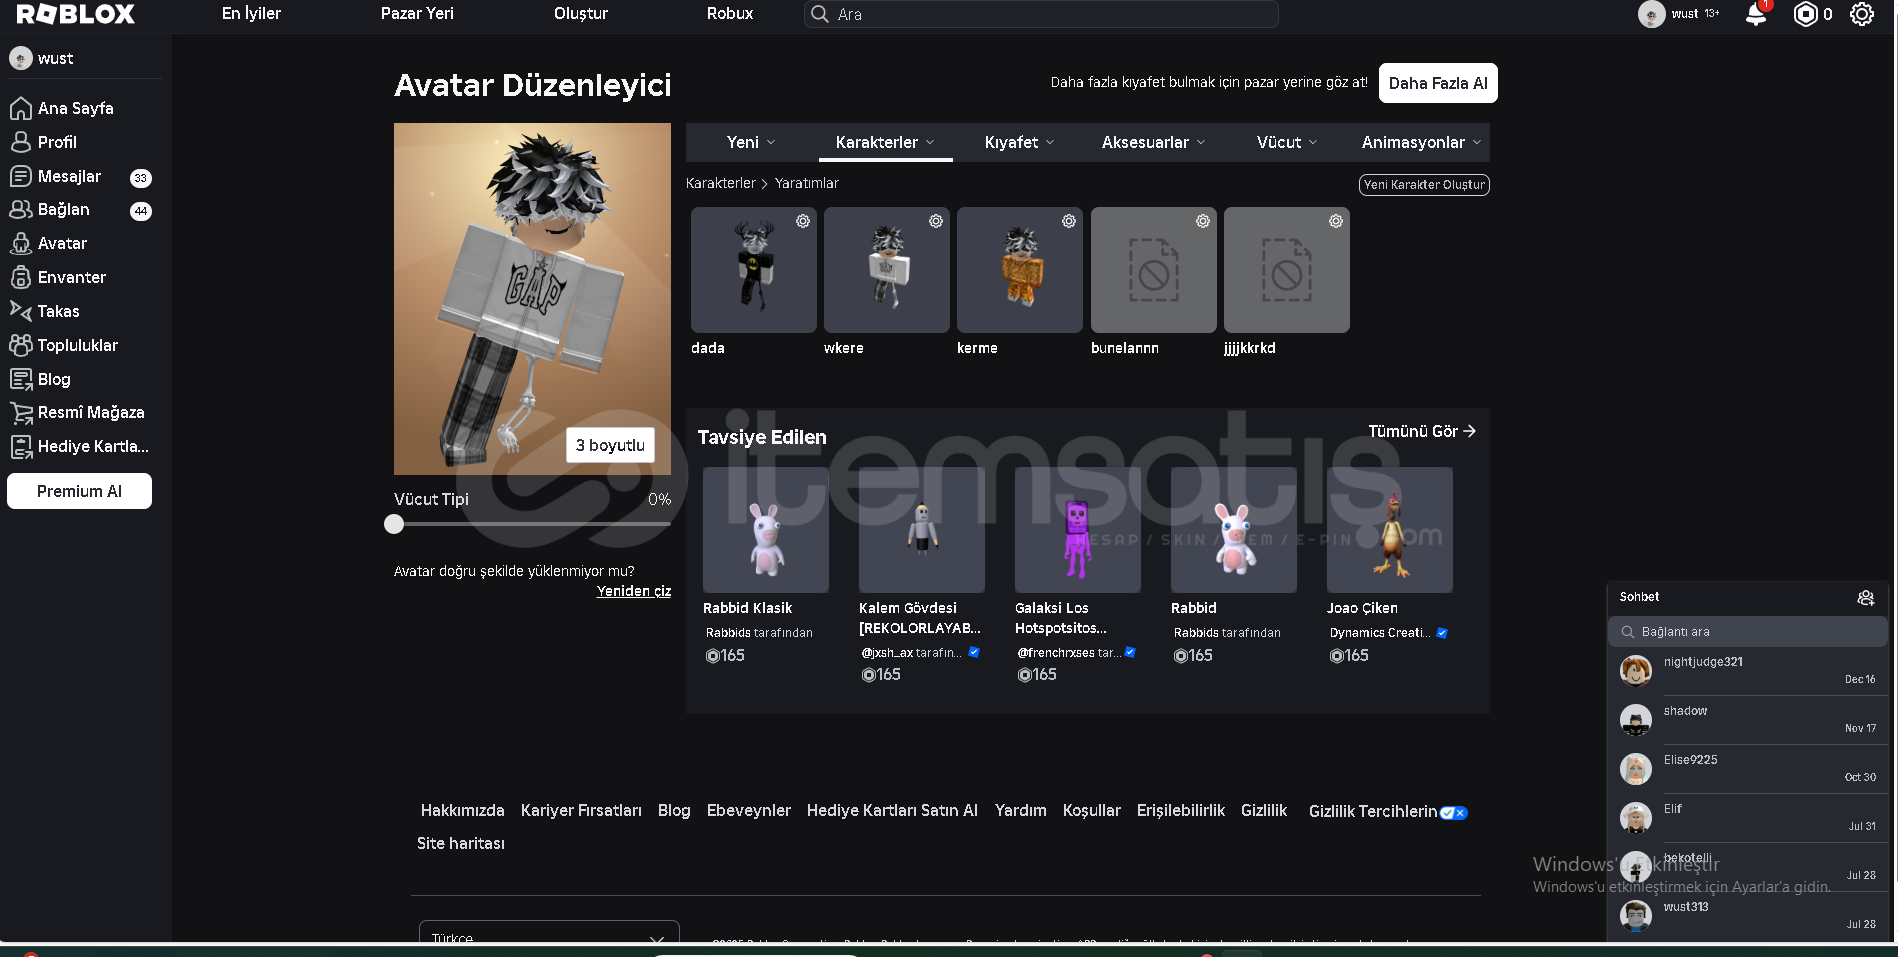Image resolution: width=1898 pixels, height=957 pixels.
Task: Click the Yeni Karakter Oluştur button
Action: pos(1424,185)
